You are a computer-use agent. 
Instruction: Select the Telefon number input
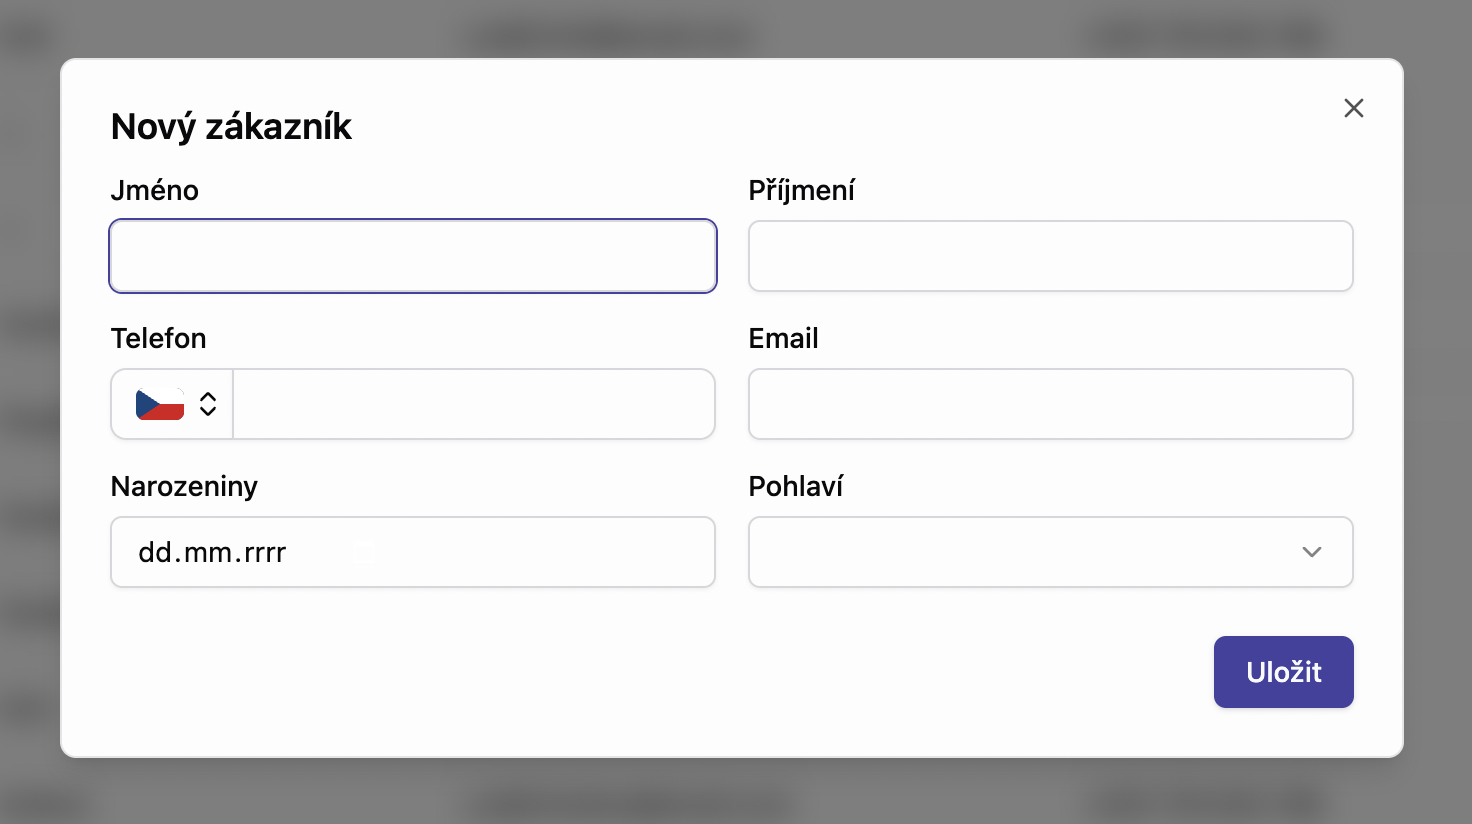click(473, 404)
